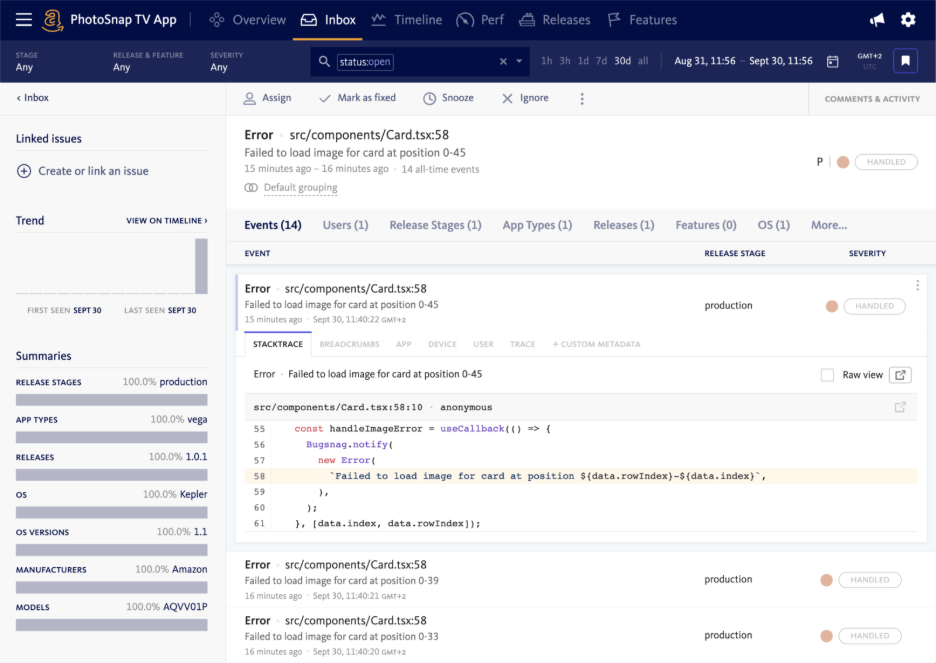Click the Default grouping rings icon
Image resolution: width=936 pixels, height=663 pixels.
(x=251, y=188)
